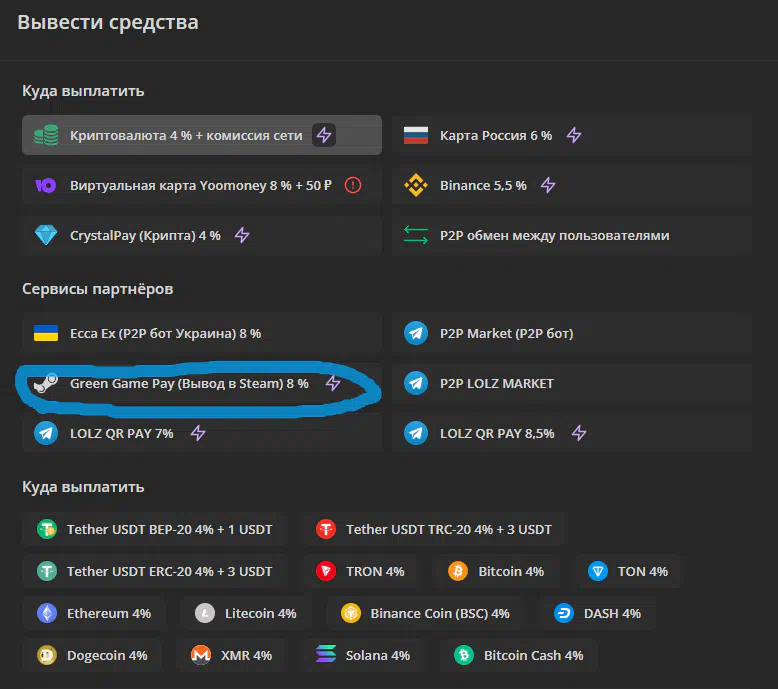Viewport: 778px width, 689px height.
Task: Click the yellow Binance Coin cube icon
Action: tap(351, 614)
